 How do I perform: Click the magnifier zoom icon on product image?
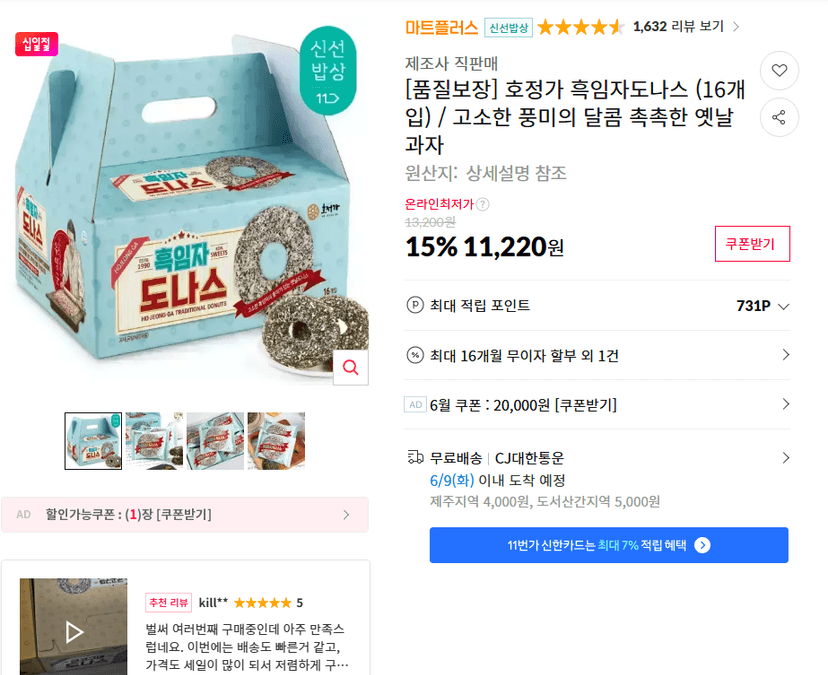coord(351,367)
